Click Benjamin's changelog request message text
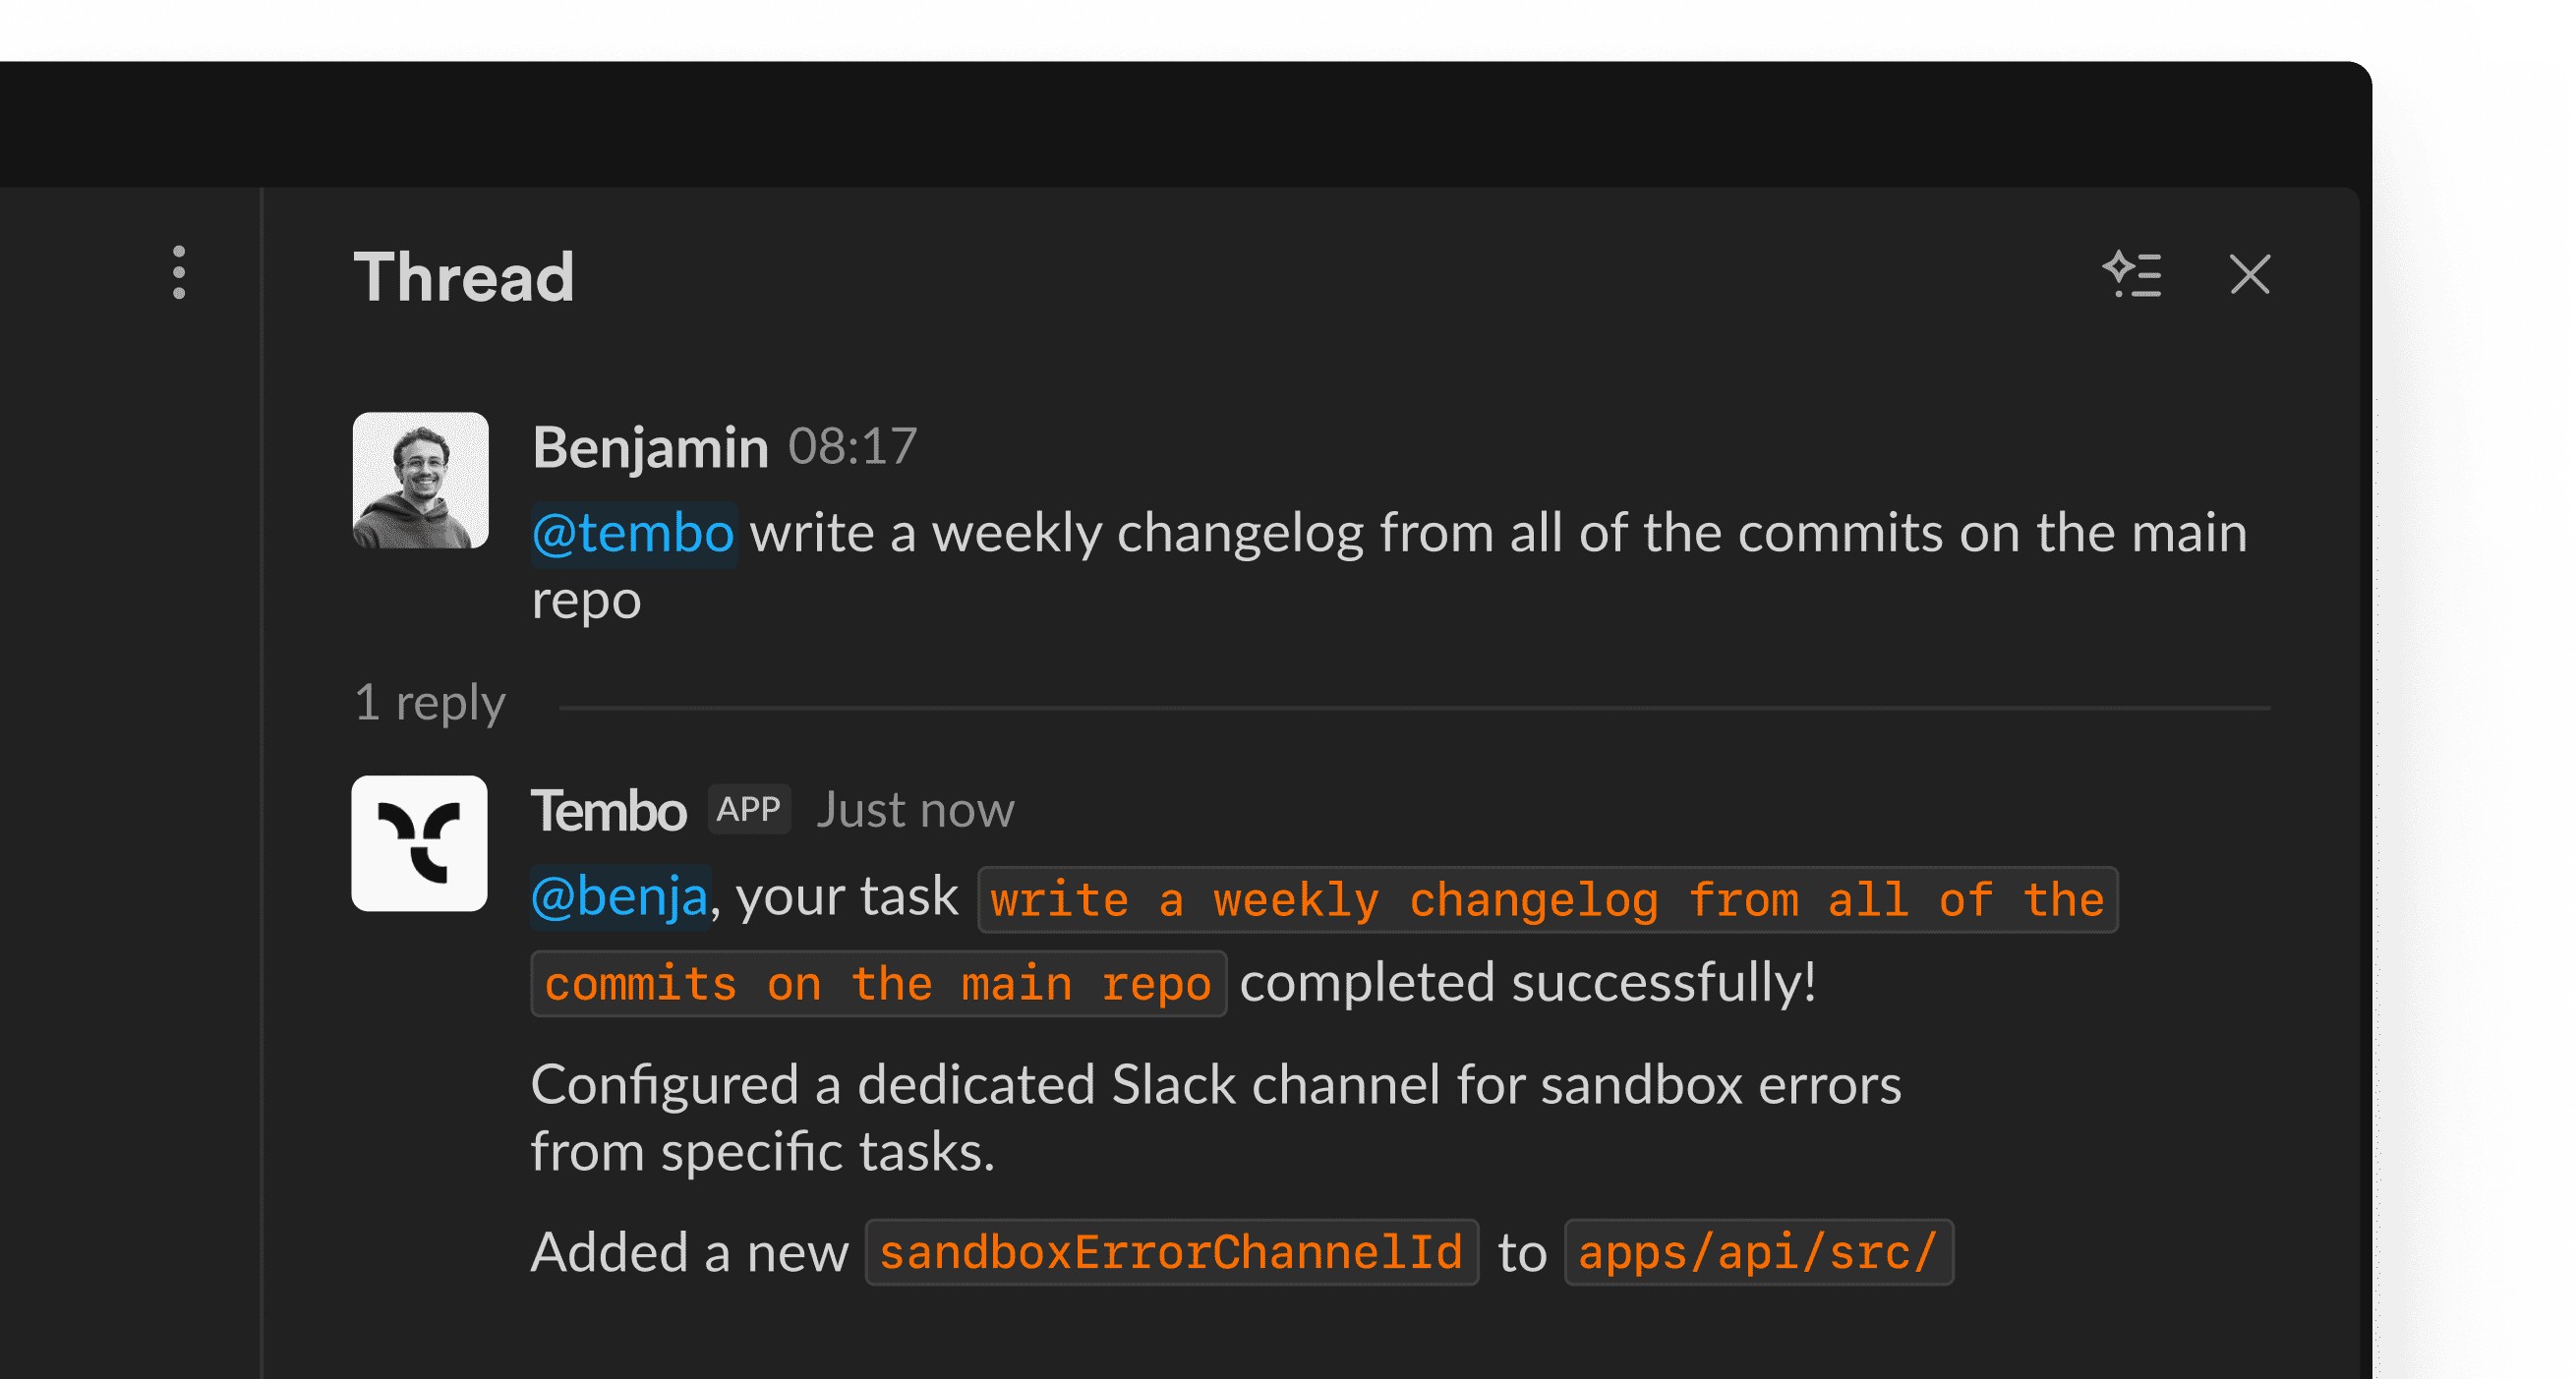The width and height of the screenshot is (2576, 1379). 1497,534
